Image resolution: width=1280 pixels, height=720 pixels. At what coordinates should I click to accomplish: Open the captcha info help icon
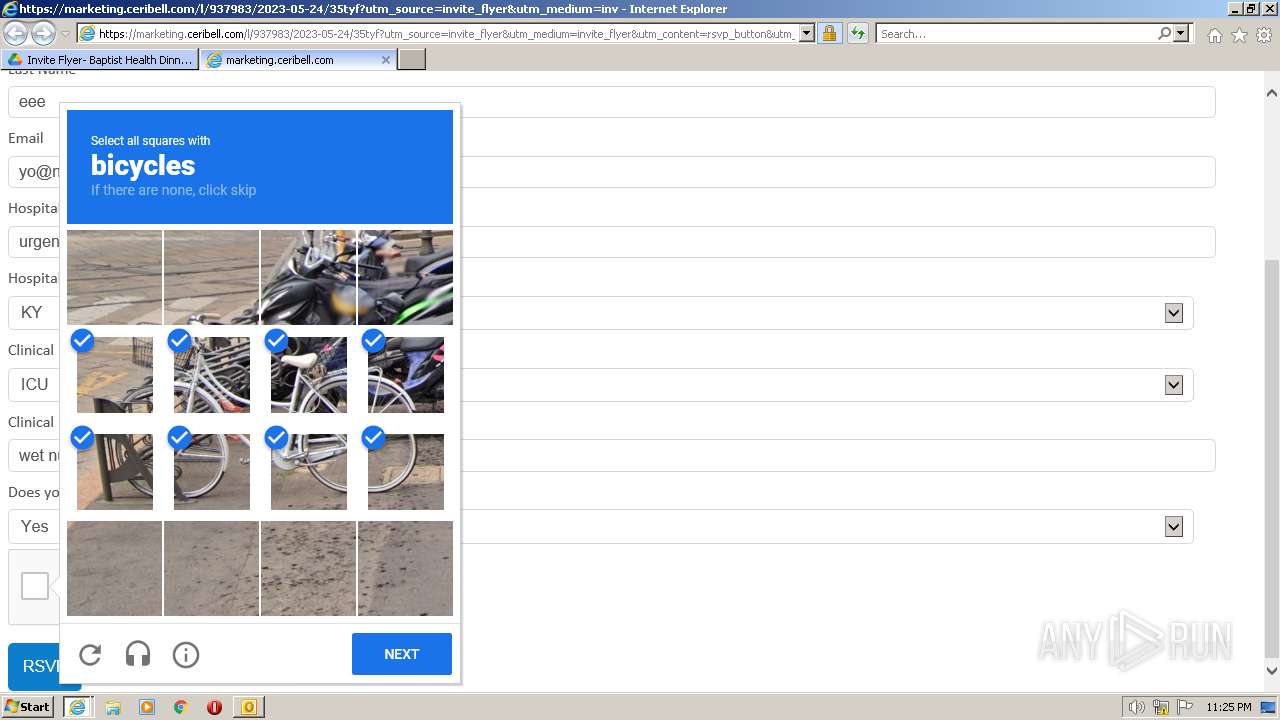coord(186,654)
